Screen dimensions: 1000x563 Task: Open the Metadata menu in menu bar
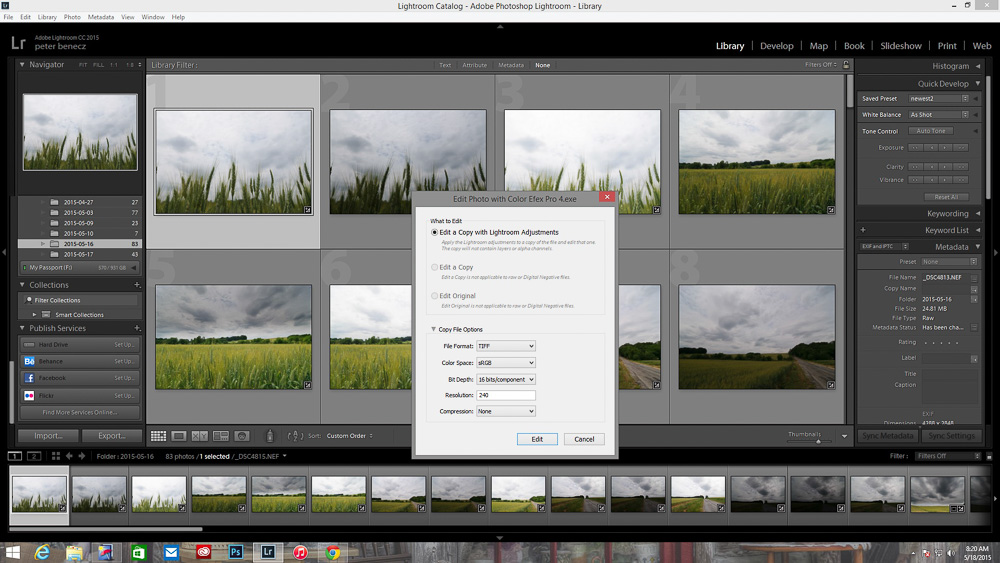100,17
